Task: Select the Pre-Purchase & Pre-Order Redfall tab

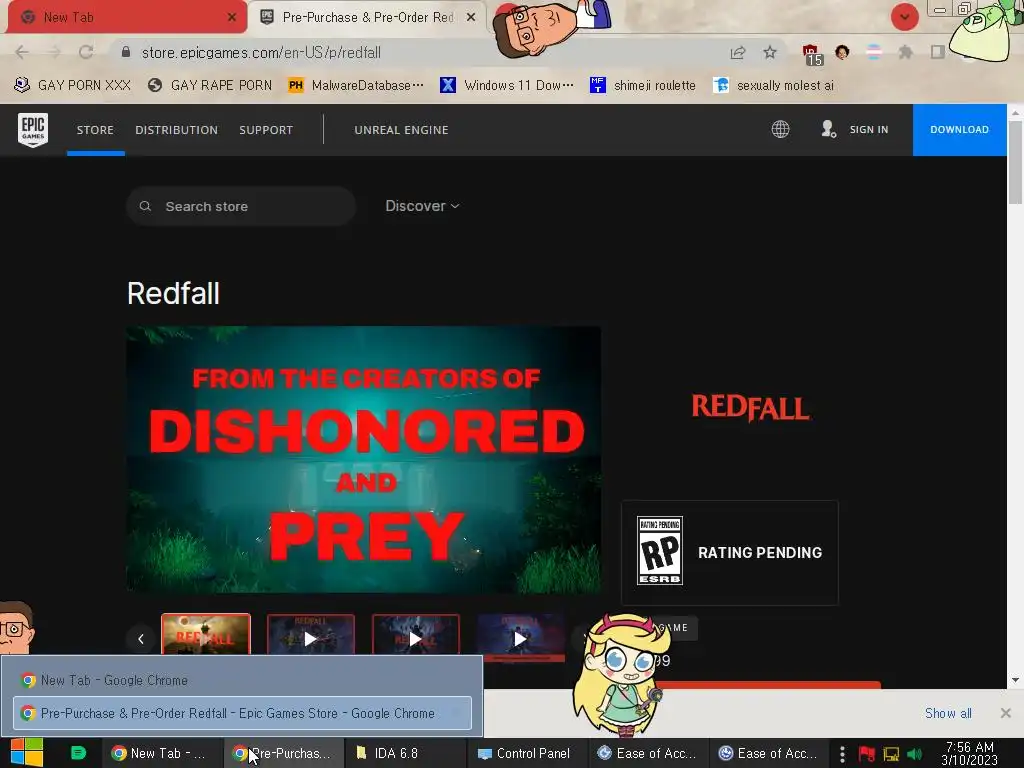Action: (366, 18)
